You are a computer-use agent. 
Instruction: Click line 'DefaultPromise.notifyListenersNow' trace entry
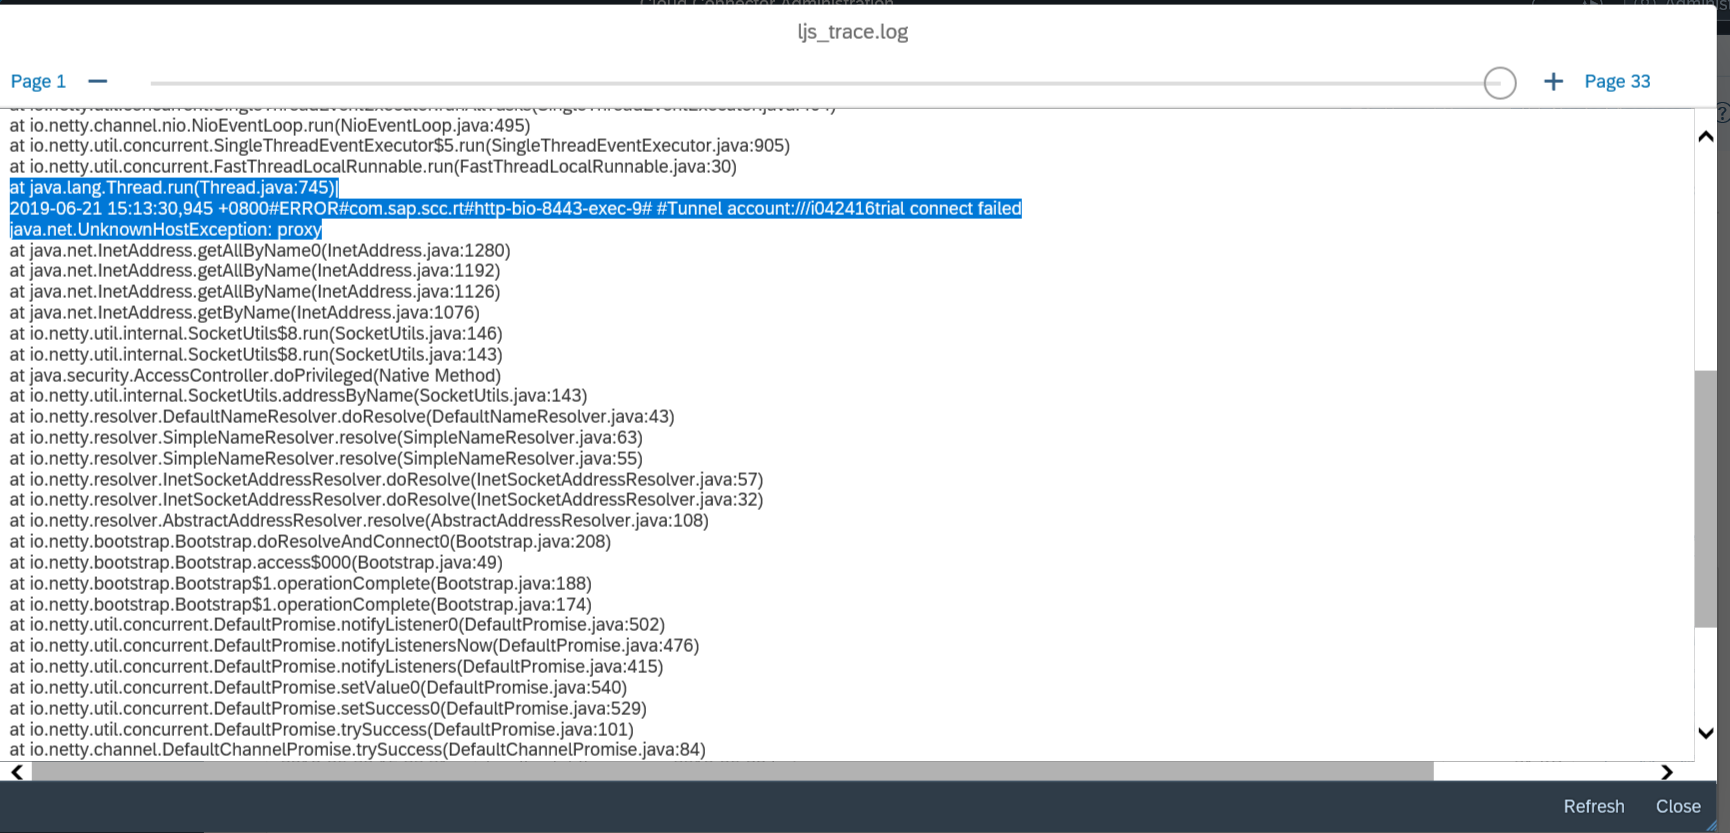click(x=354, y=646)
